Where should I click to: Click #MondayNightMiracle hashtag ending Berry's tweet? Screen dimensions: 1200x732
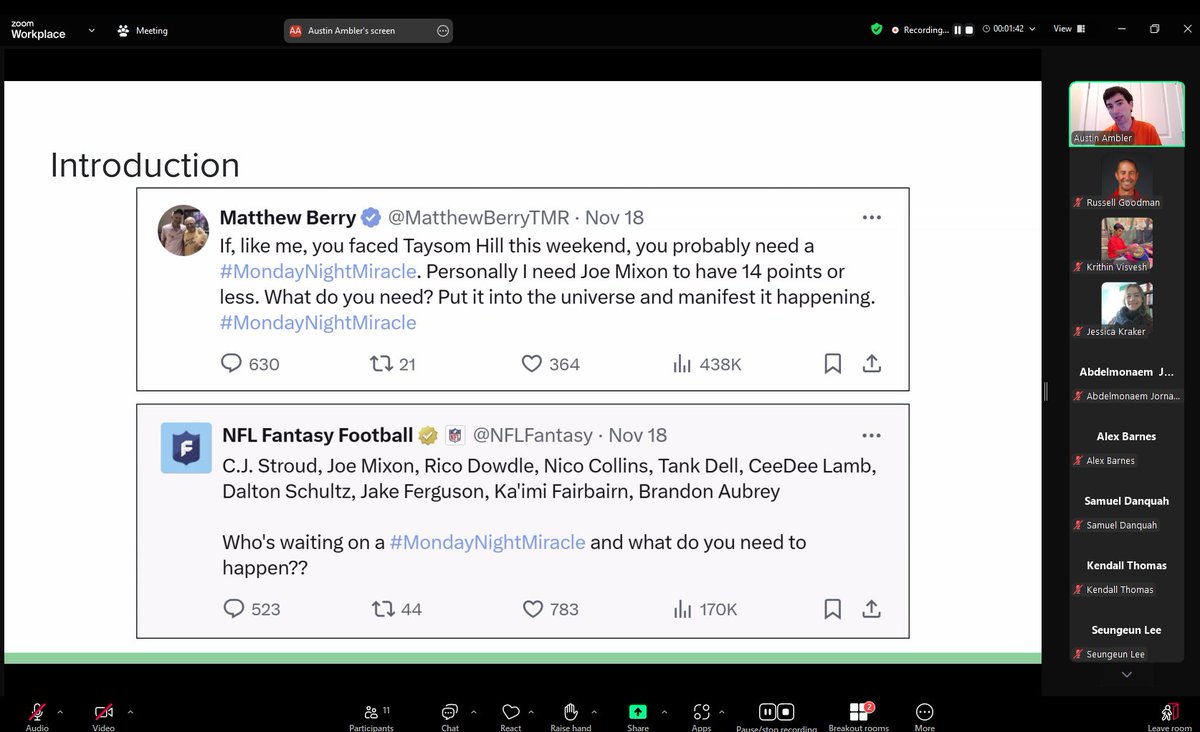point(318,322)
